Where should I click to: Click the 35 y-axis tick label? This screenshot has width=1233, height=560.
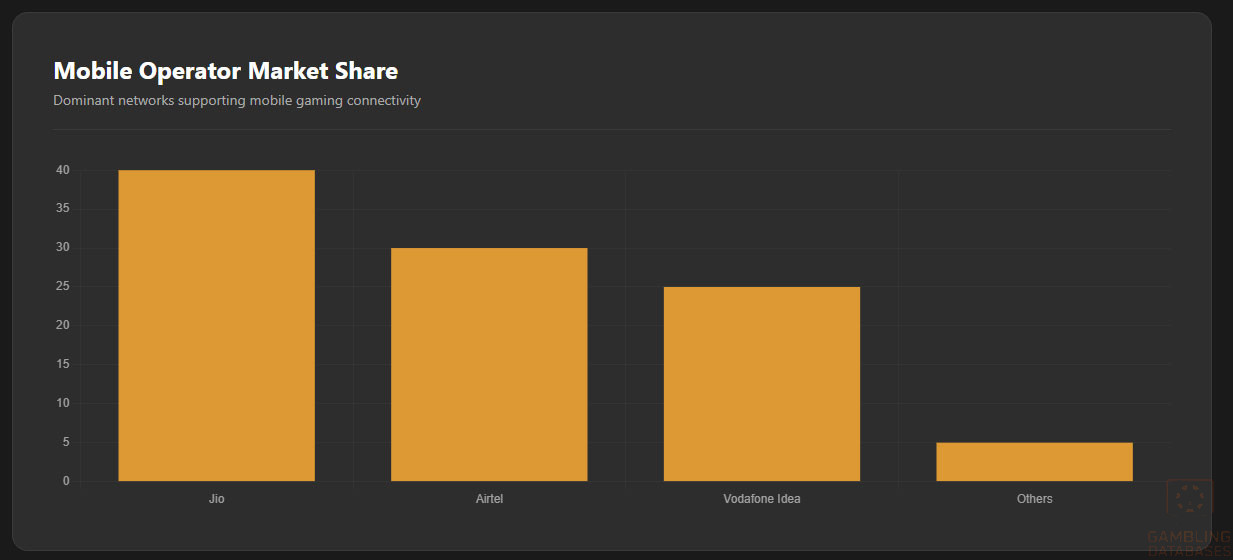63,209
